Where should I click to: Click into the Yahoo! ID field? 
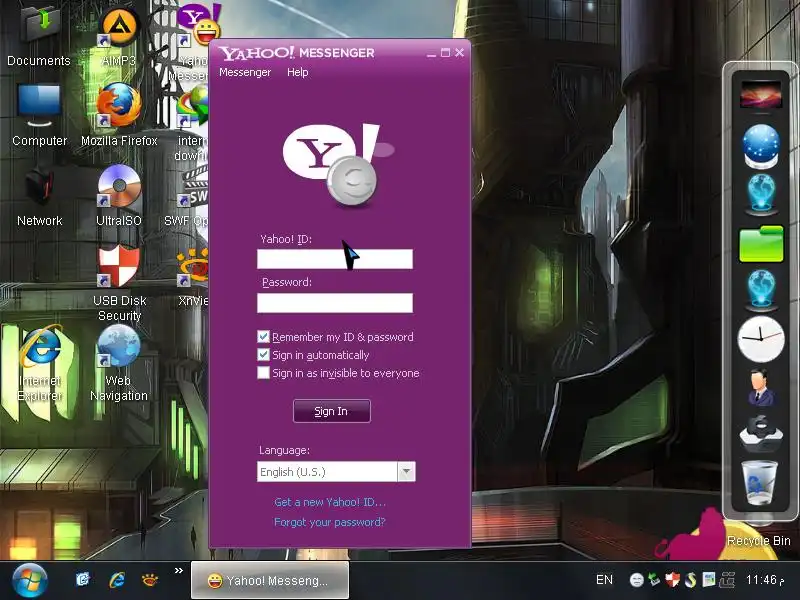[x=335, y=259]
